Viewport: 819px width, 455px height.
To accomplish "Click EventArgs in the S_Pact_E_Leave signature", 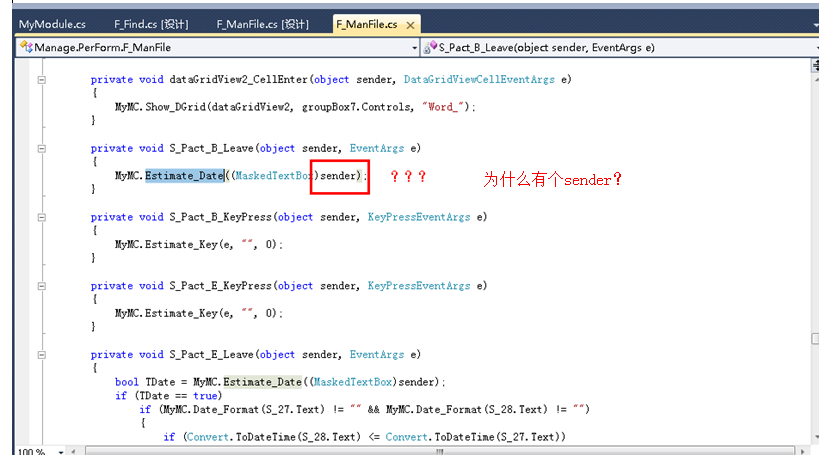I will pyautogui.click(x=377, y=355).
